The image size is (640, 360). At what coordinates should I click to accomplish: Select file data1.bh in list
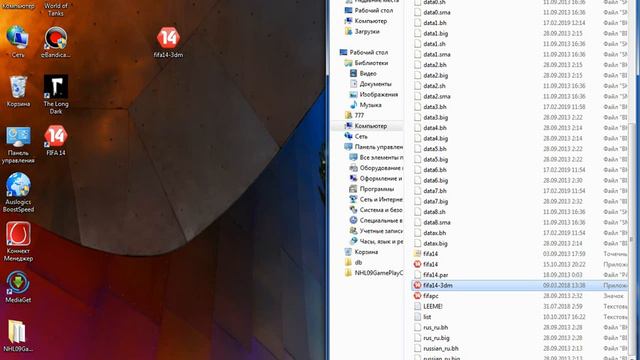[x=520, y=23]
